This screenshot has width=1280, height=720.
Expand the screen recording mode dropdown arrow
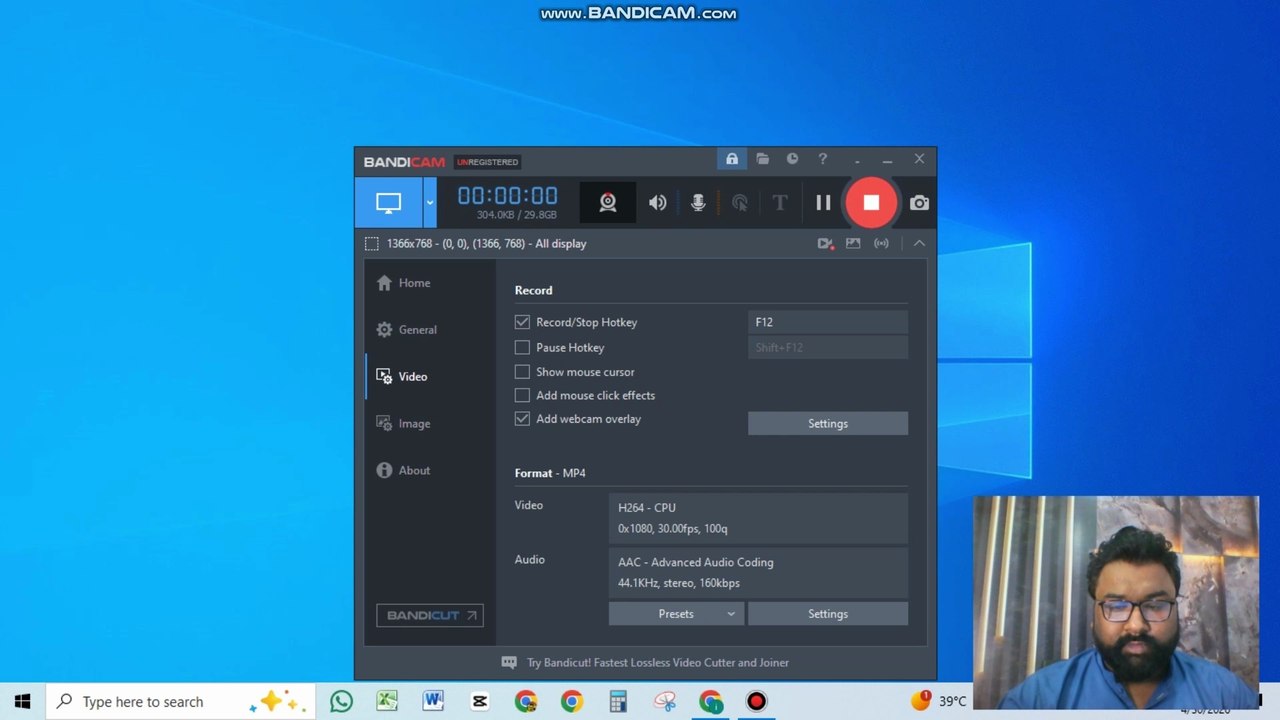[x=430, y=203]
